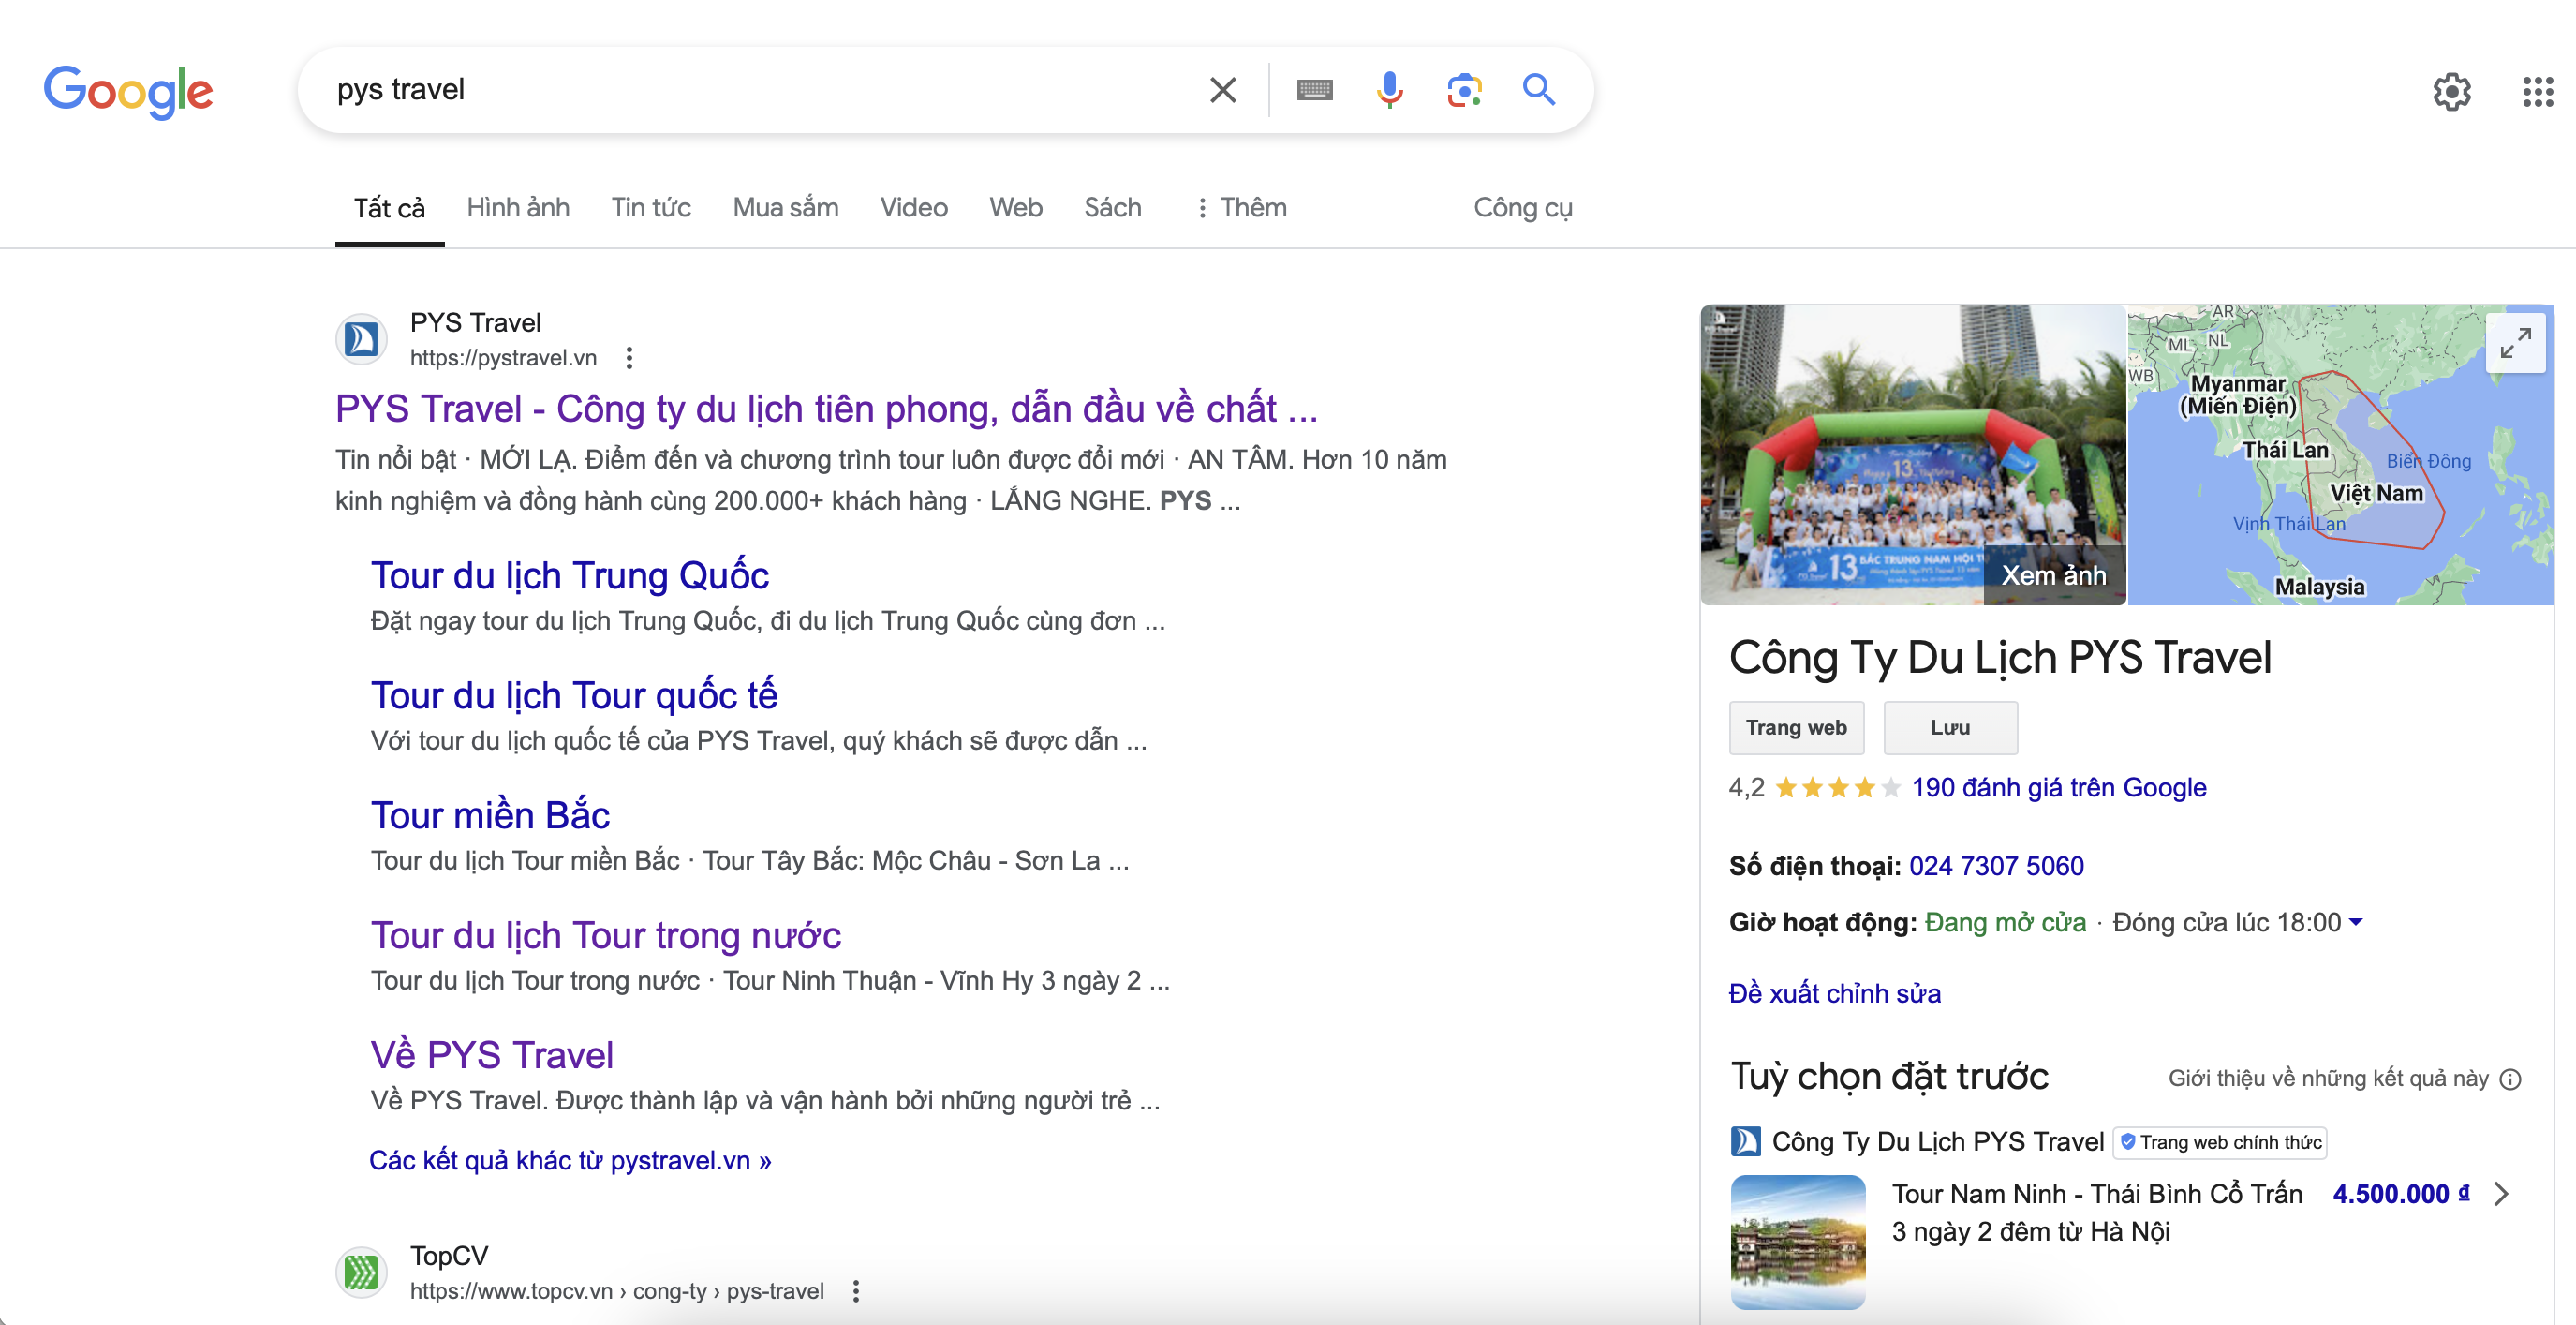This screenshot has height=1325, width=2576.
Task: Click Đề xuất chỉnh sửa link
Action: [x=1835, y=994]
